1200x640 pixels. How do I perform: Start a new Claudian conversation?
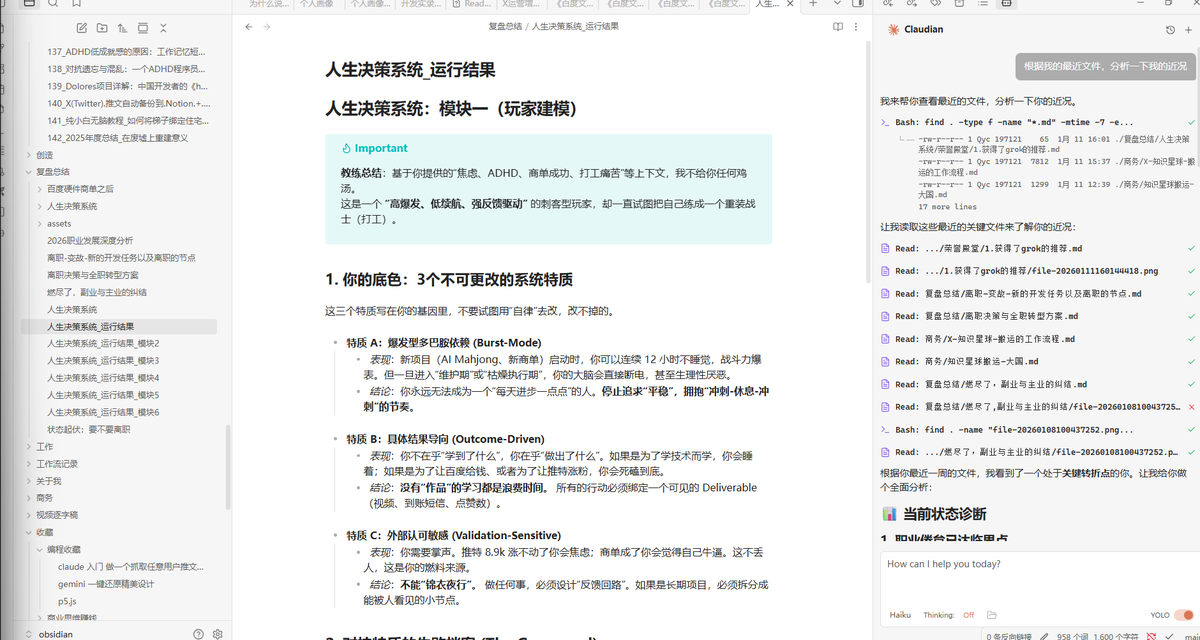pyautogui.click(x=1188, y=29)
